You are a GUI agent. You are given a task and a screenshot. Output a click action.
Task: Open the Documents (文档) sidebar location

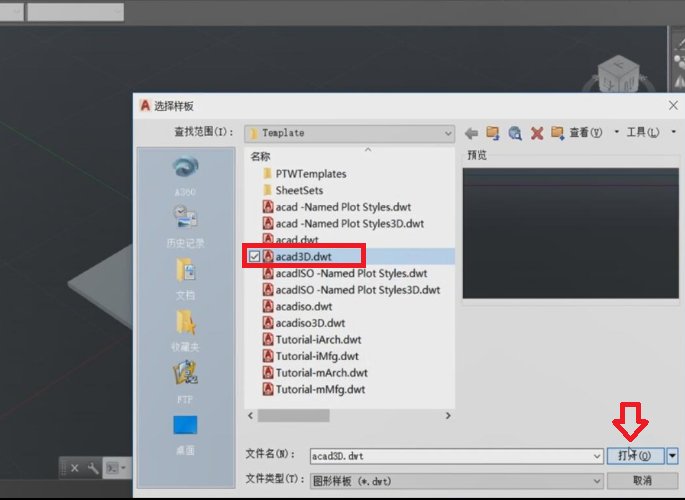[x=185, y=279]
